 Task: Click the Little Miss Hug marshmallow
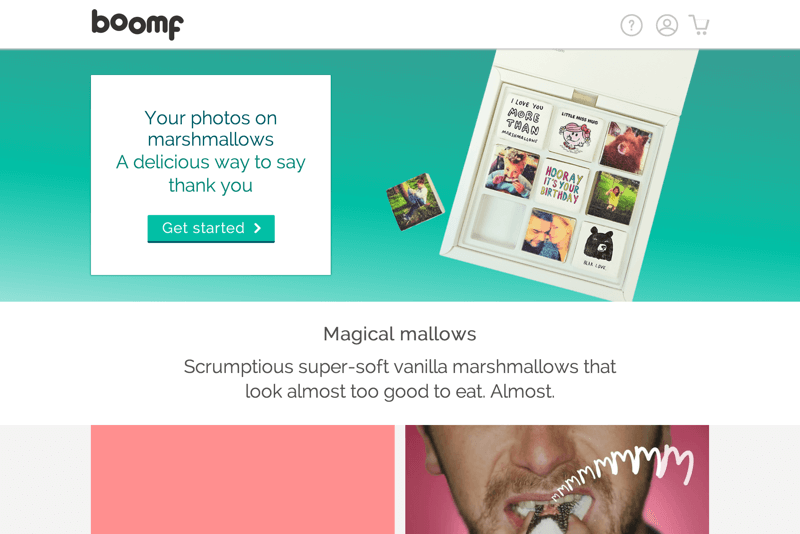tap(577, 133)
